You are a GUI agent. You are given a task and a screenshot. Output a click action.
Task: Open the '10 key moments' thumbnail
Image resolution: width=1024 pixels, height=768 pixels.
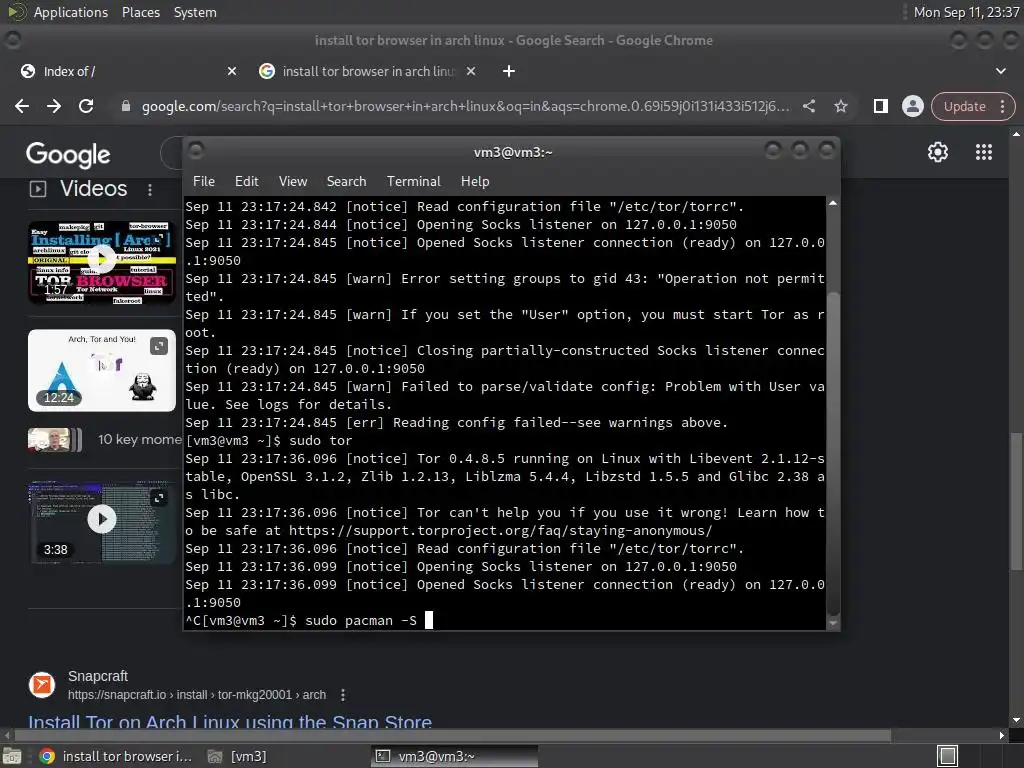(x=55, y=440)
